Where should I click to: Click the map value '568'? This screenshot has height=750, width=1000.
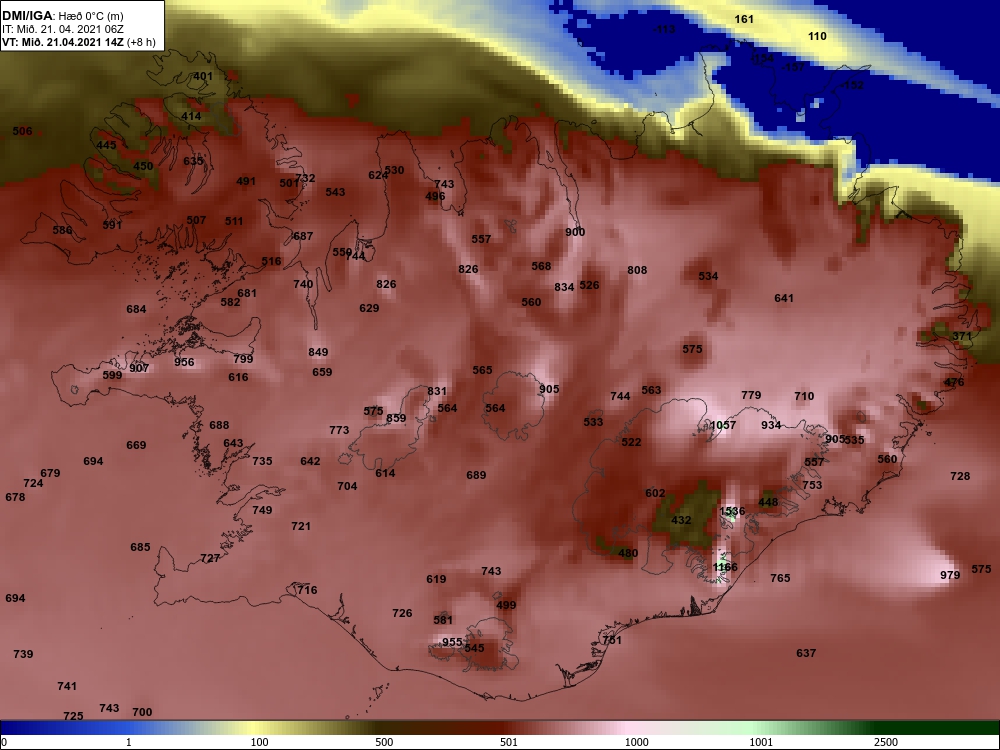(x=541, y=266)
